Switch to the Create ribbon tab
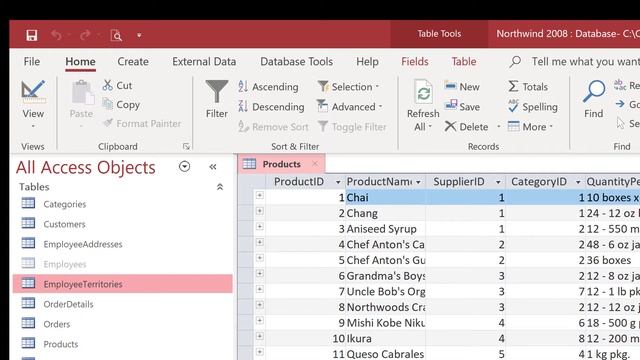Screen dimensions: 640x360 (133, 62)
